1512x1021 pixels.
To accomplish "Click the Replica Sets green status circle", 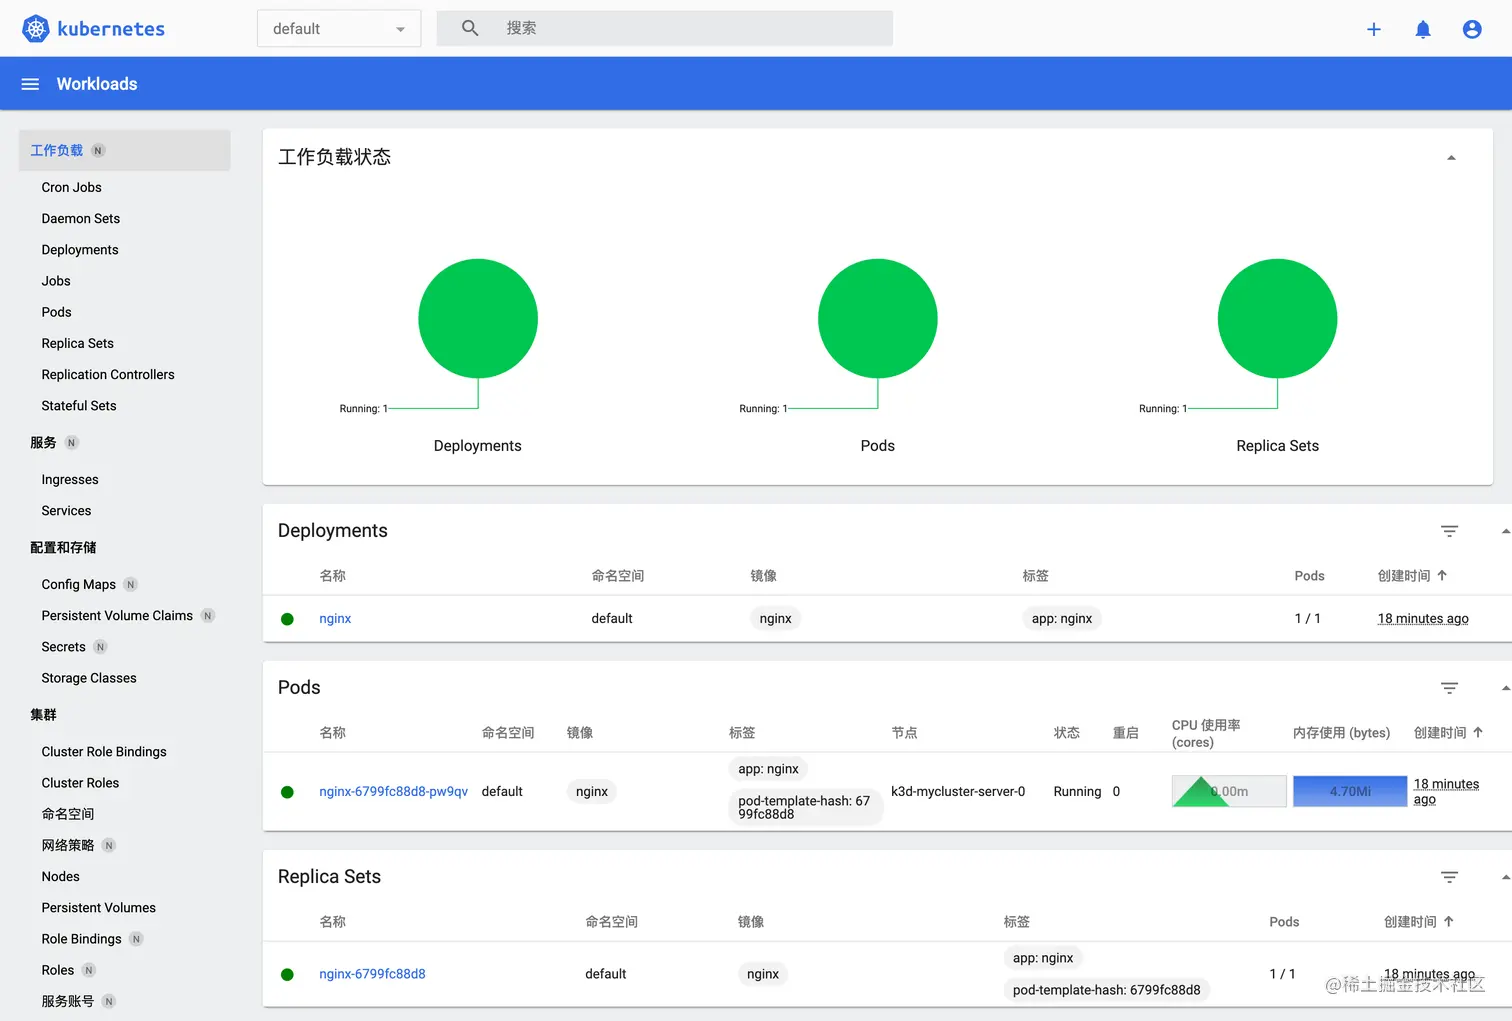I will [x=1277, y=319].
